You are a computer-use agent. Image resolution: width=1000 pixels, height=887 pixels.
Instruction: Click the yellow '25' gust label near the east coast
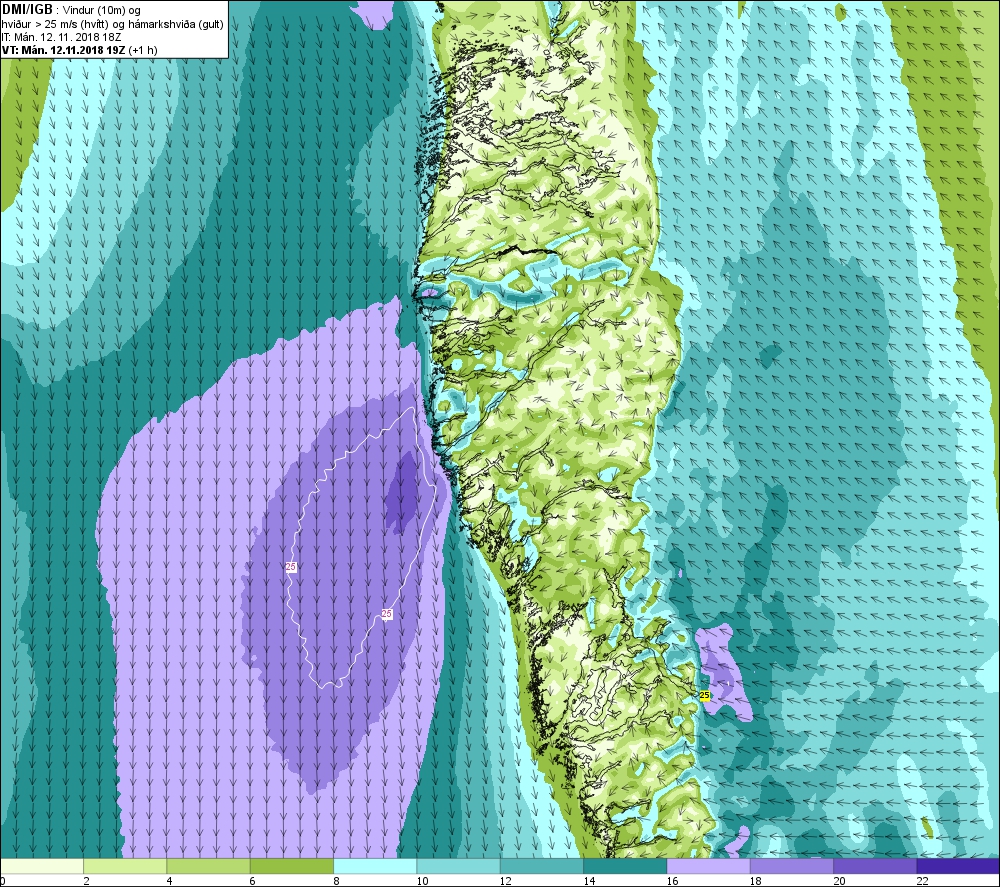pyautogui.click(x=705, y=695)
